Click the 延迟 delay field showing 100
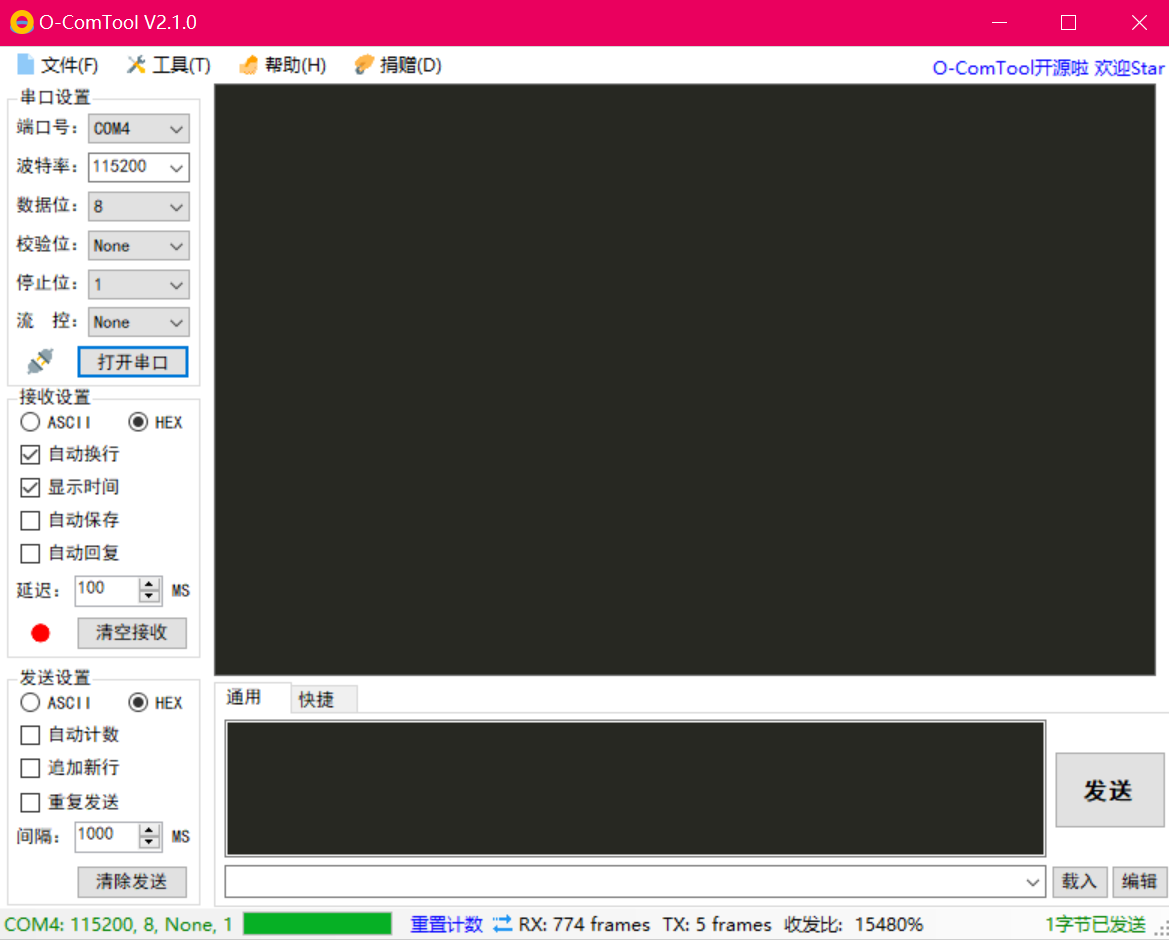The height and width of the screenshot is (940, 1169). [107, 589]
